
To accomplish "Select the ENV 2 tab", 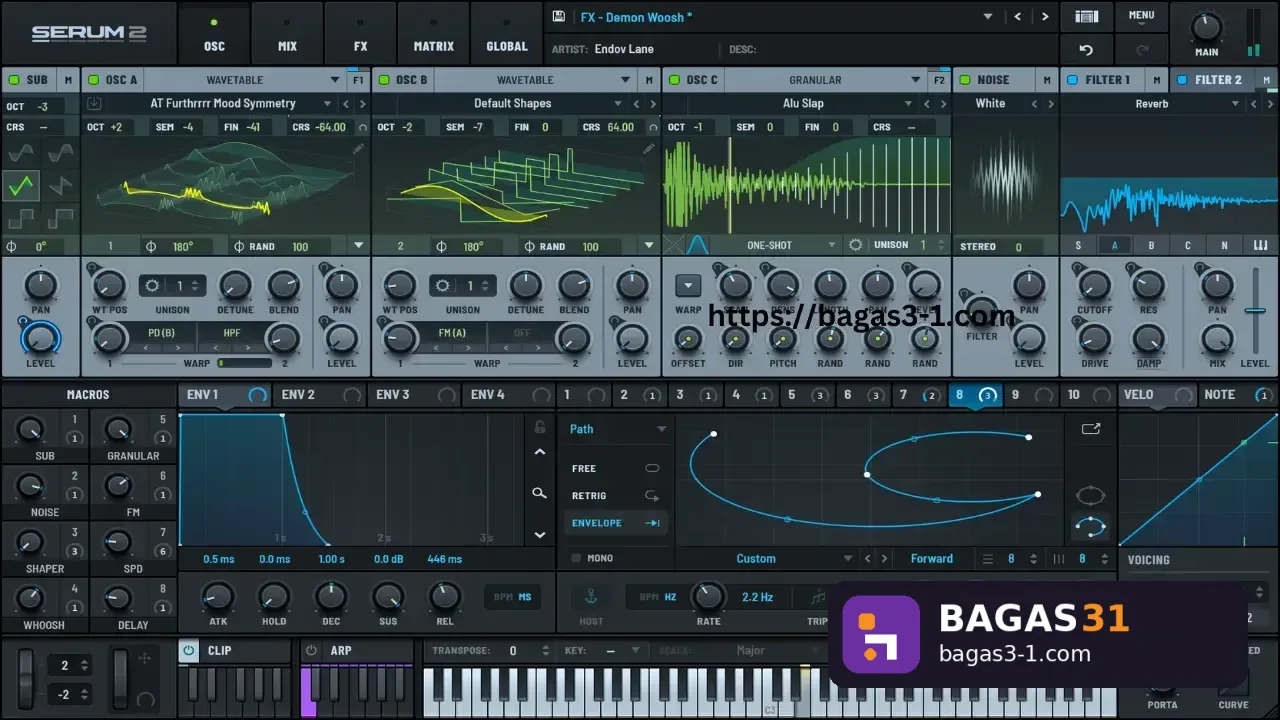I will point(320,395).
